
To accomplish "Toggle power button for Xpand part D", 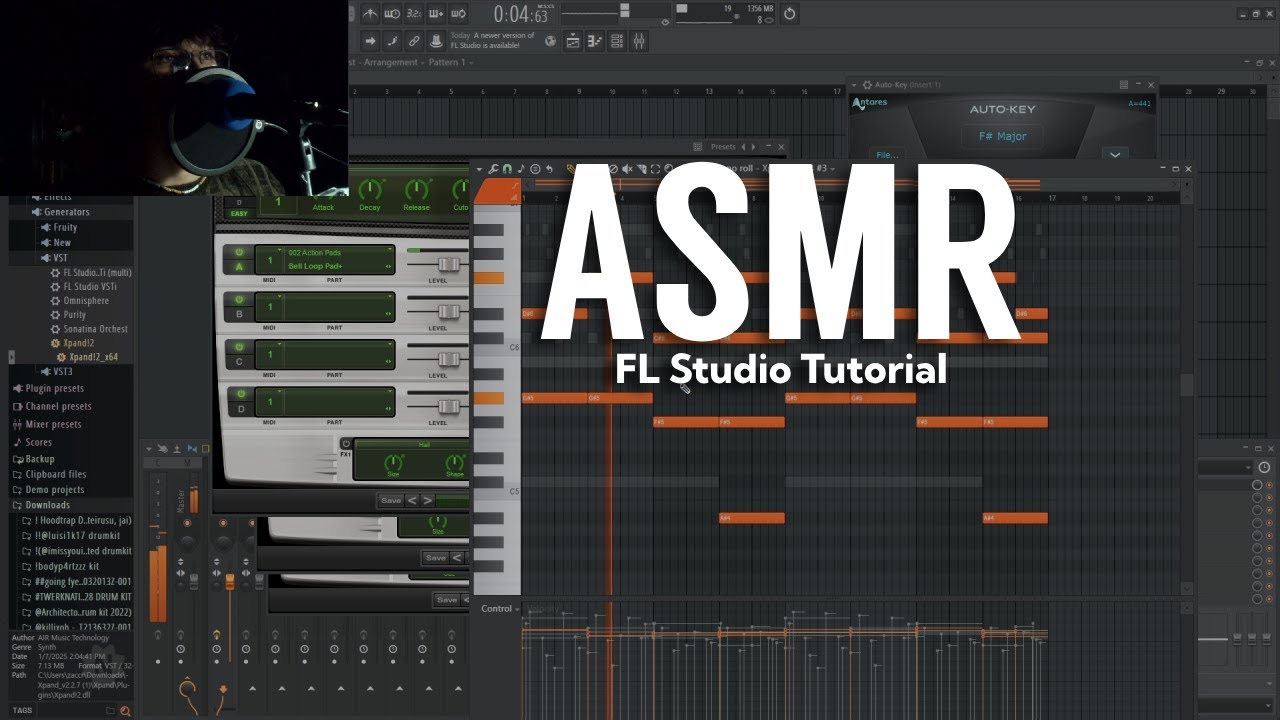I will (x=239, y=394).
